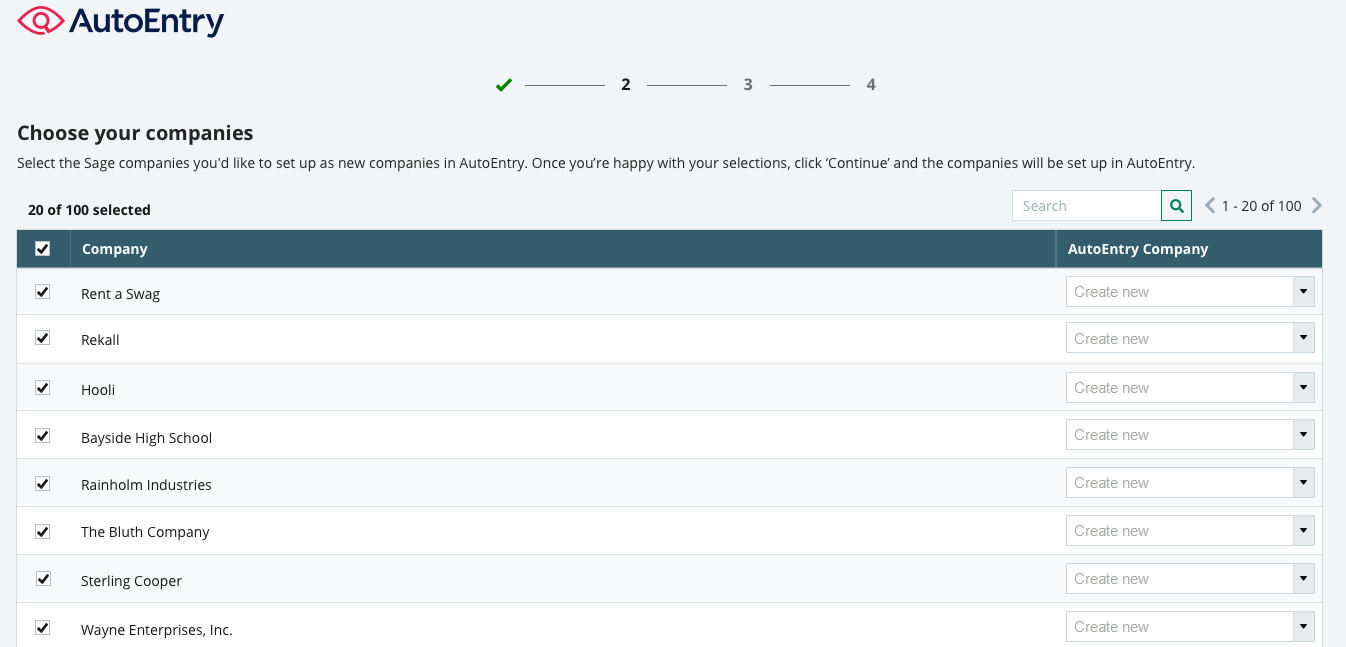Toggle the select-all companies checkbox
Screen dimensions: 1346x647
click(x=43, y=249)
